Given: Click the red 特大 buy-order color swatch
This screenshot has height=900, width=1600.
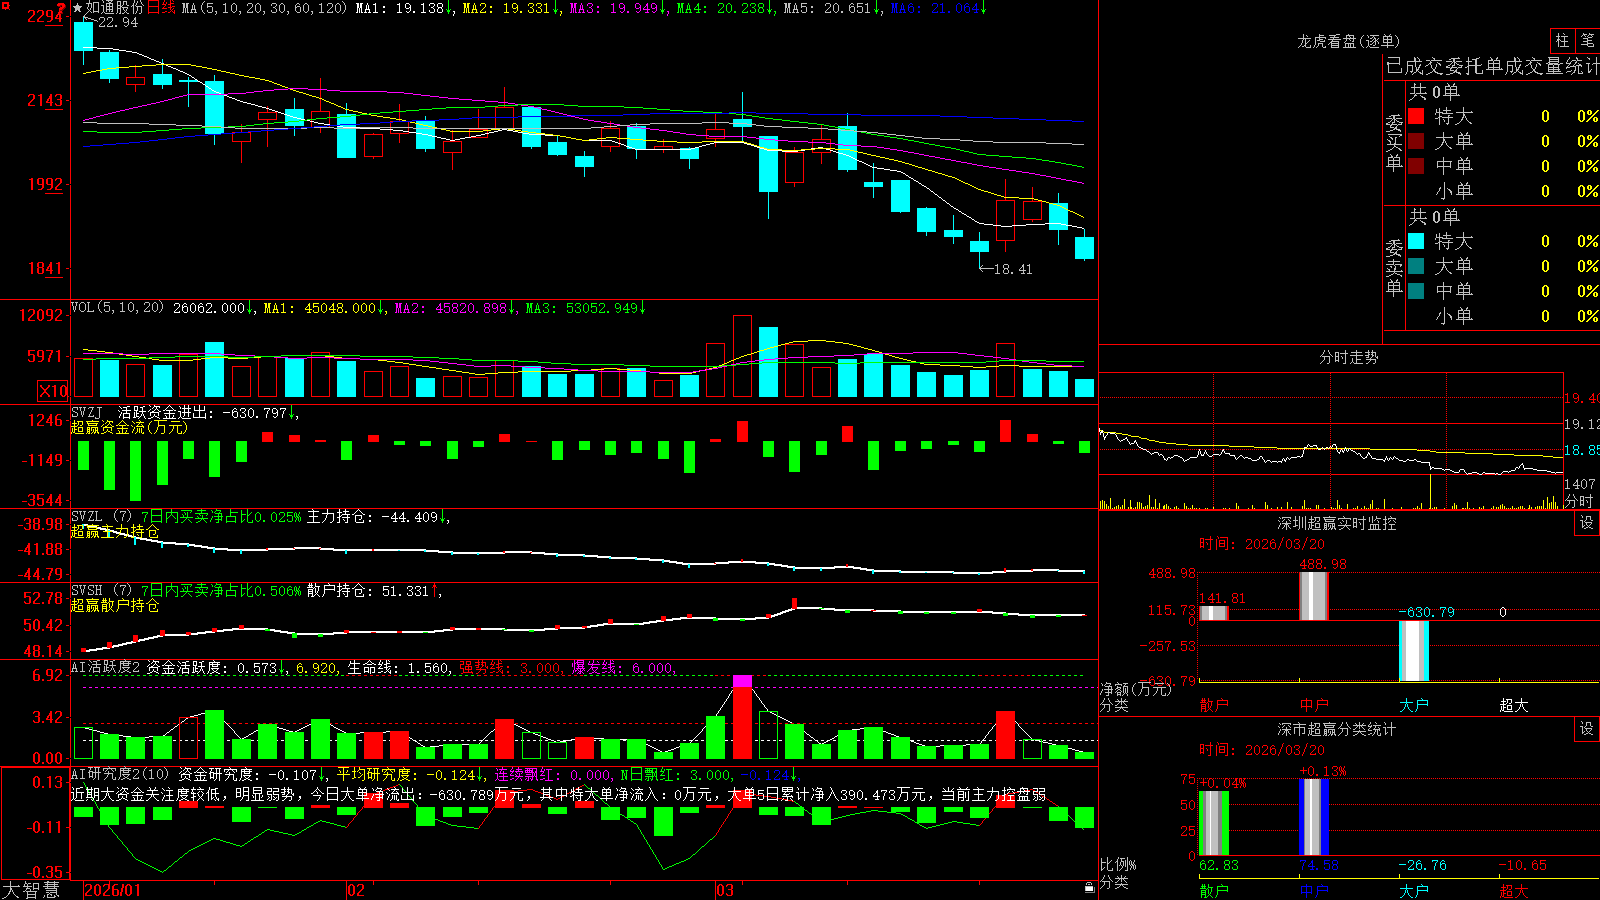Looking at the screenshot, I should click(x=1416, y=116).
